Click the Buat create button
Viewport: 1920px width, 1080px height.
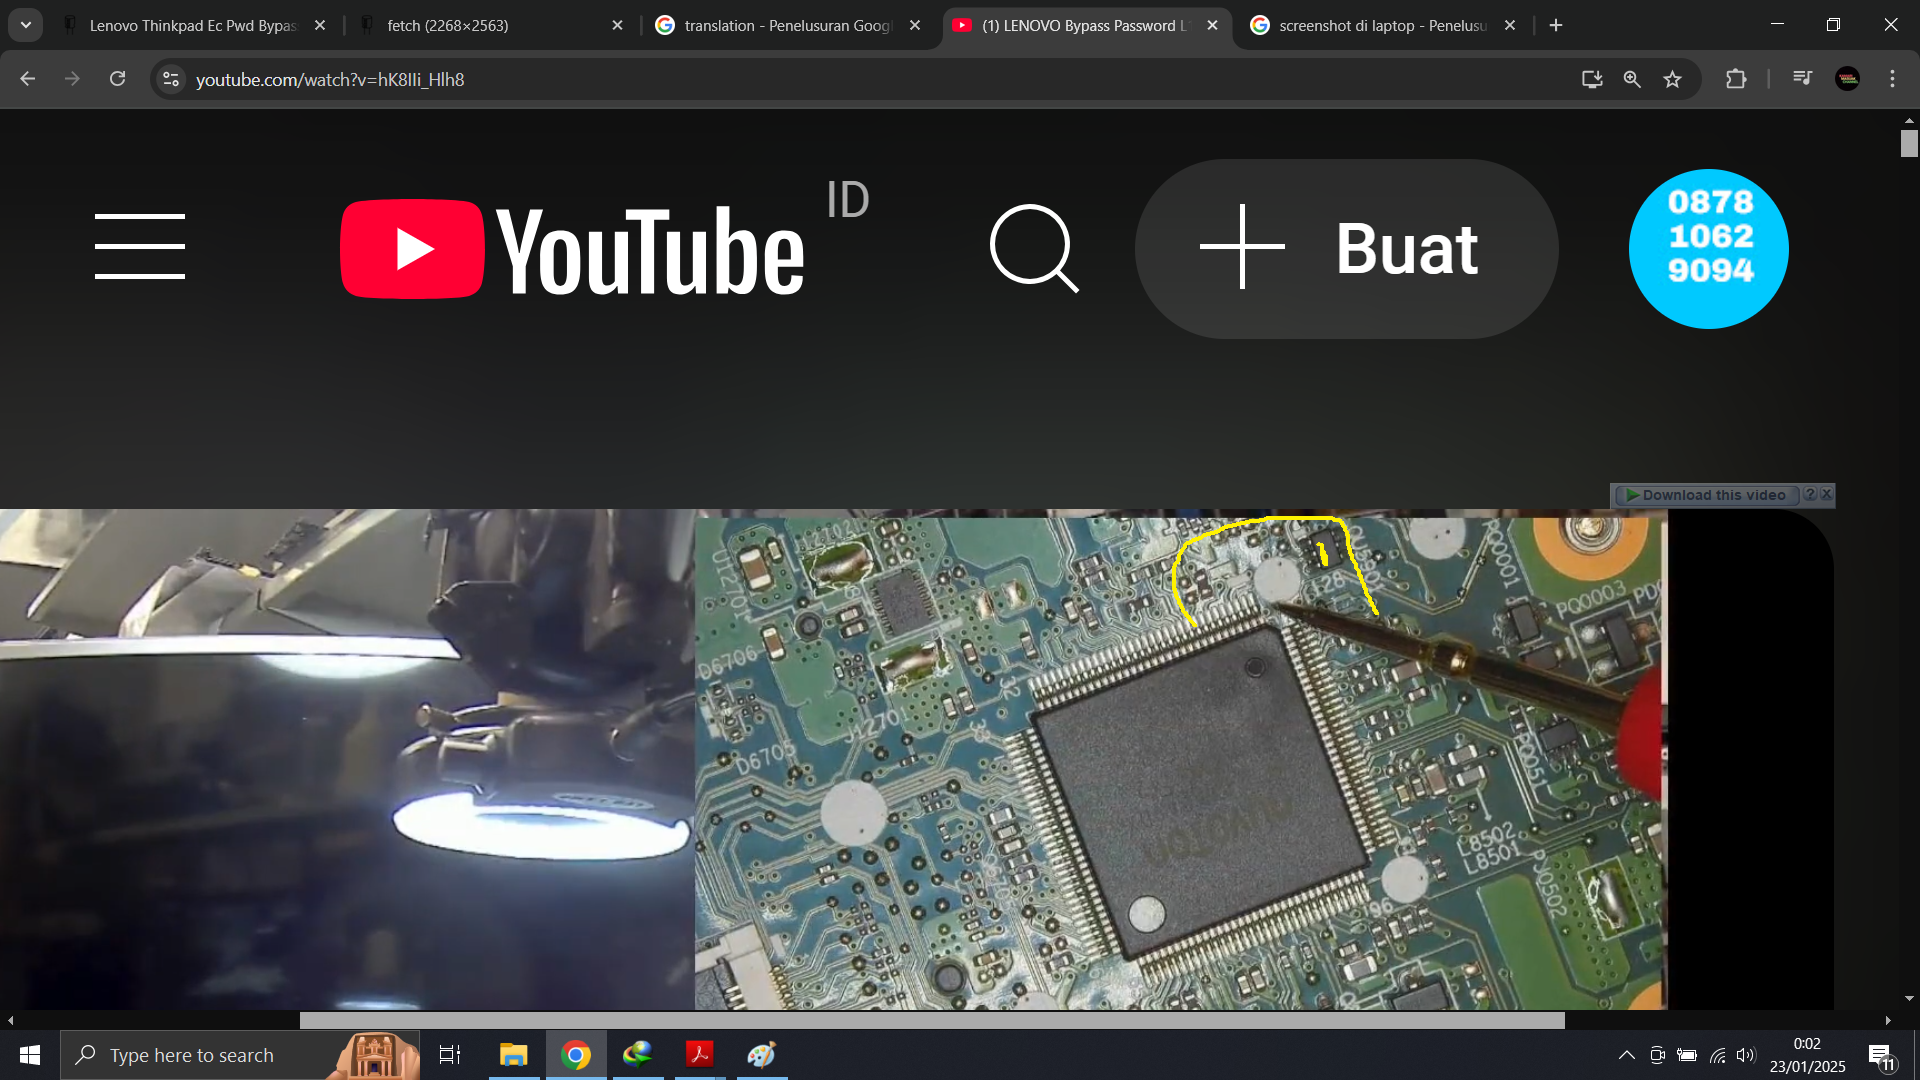pyautogui.click(x=1346, y=248)
